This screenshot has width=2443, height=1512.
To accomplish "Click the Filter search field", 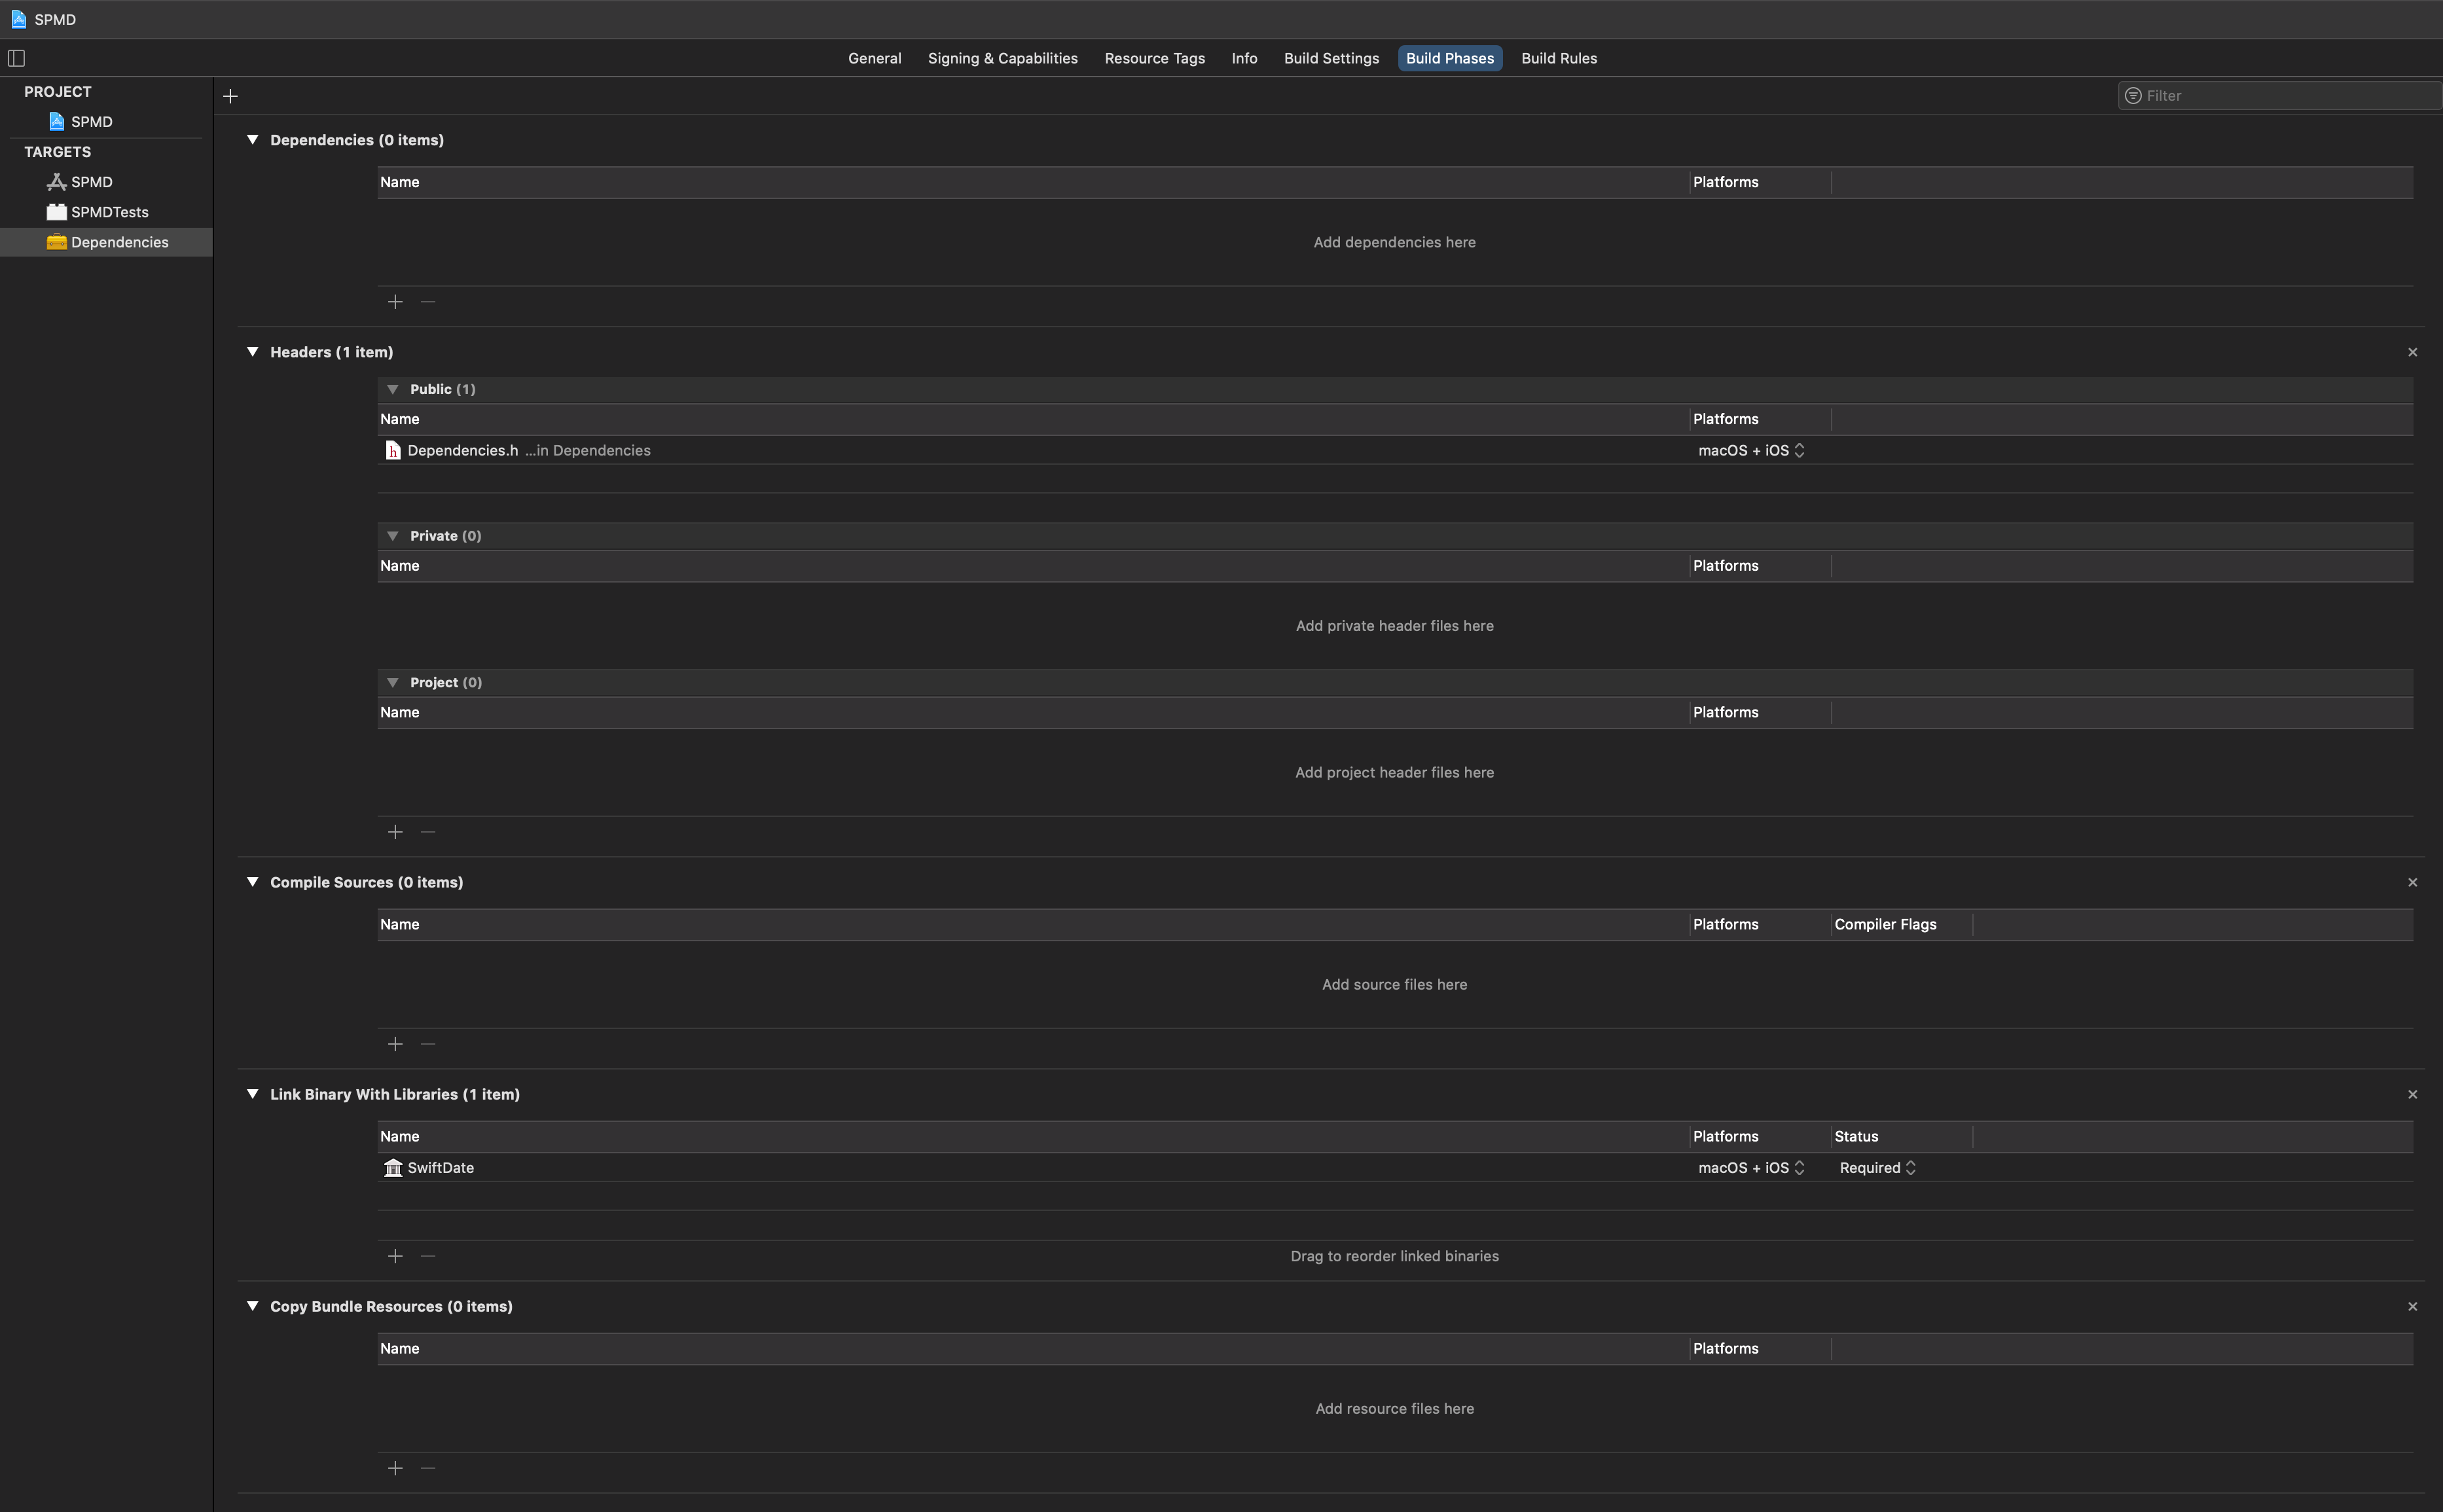I will (x=2285, y=96).
